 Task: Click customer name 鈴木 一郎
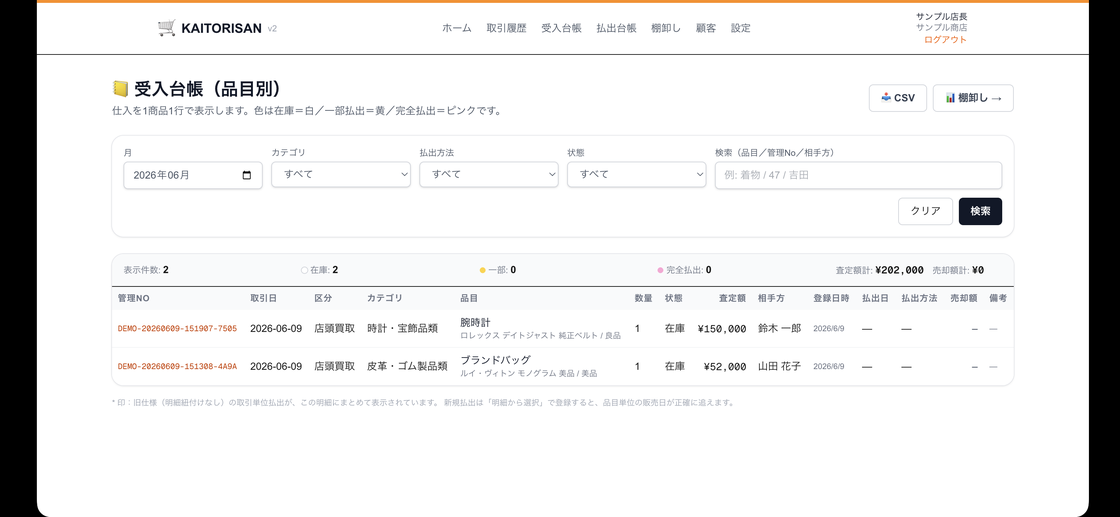coord(779,328)
